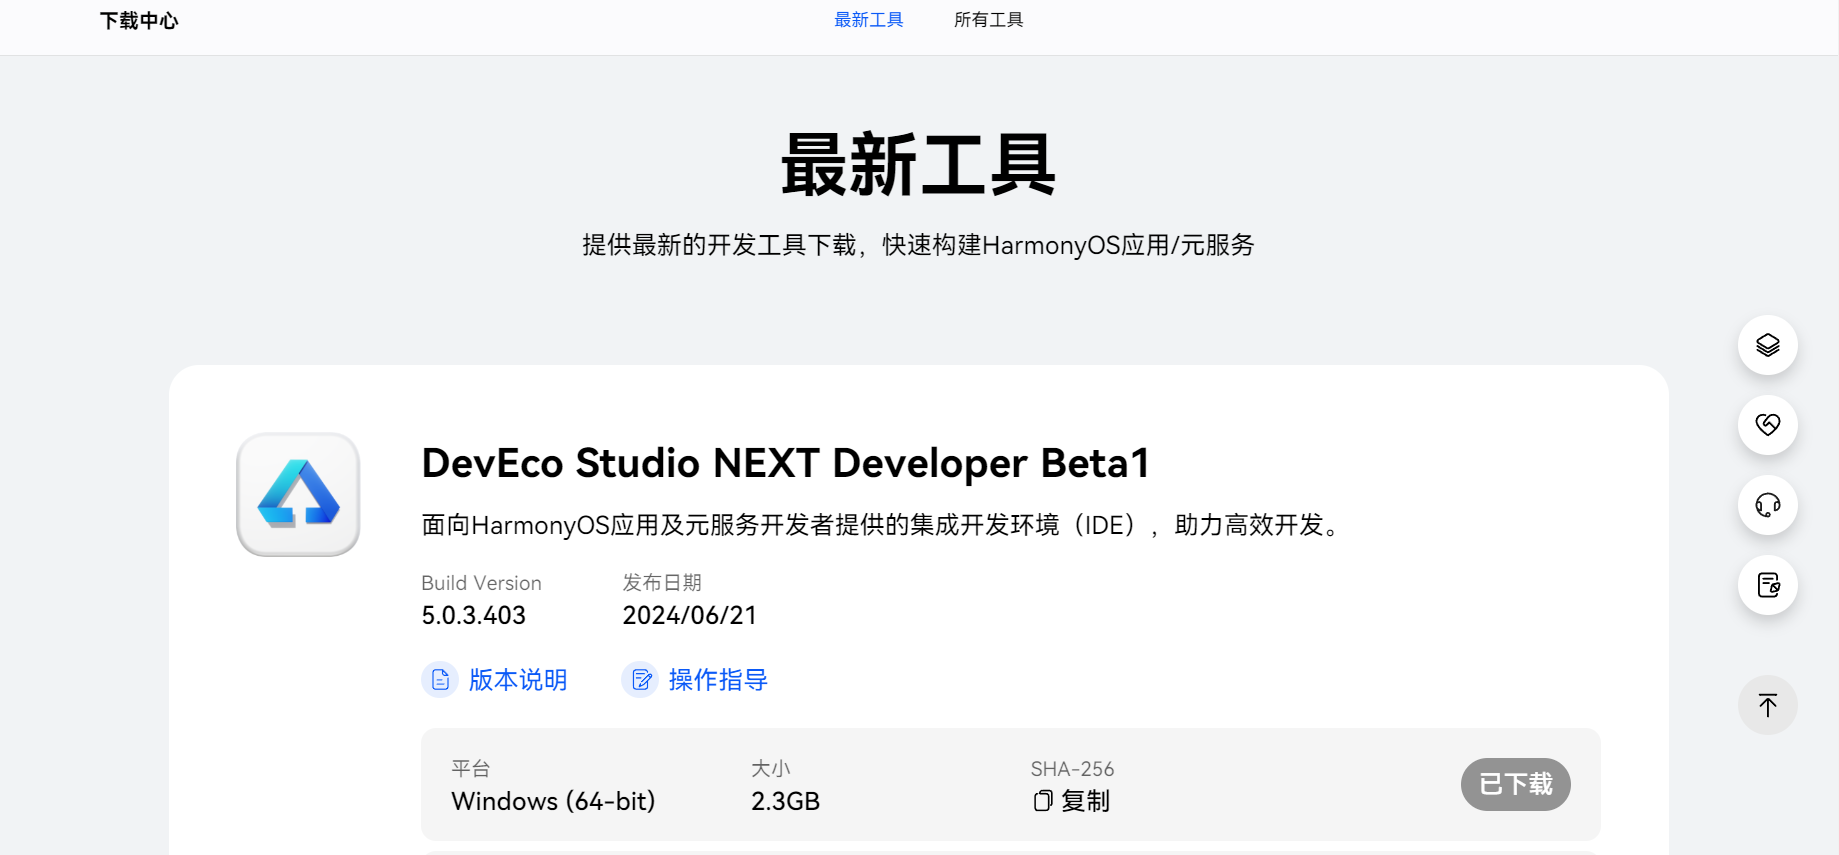The width and height of the screenshot is (1839, 855).
Task: Click build version 5.0.3.403
Action: tap(474, 615)
